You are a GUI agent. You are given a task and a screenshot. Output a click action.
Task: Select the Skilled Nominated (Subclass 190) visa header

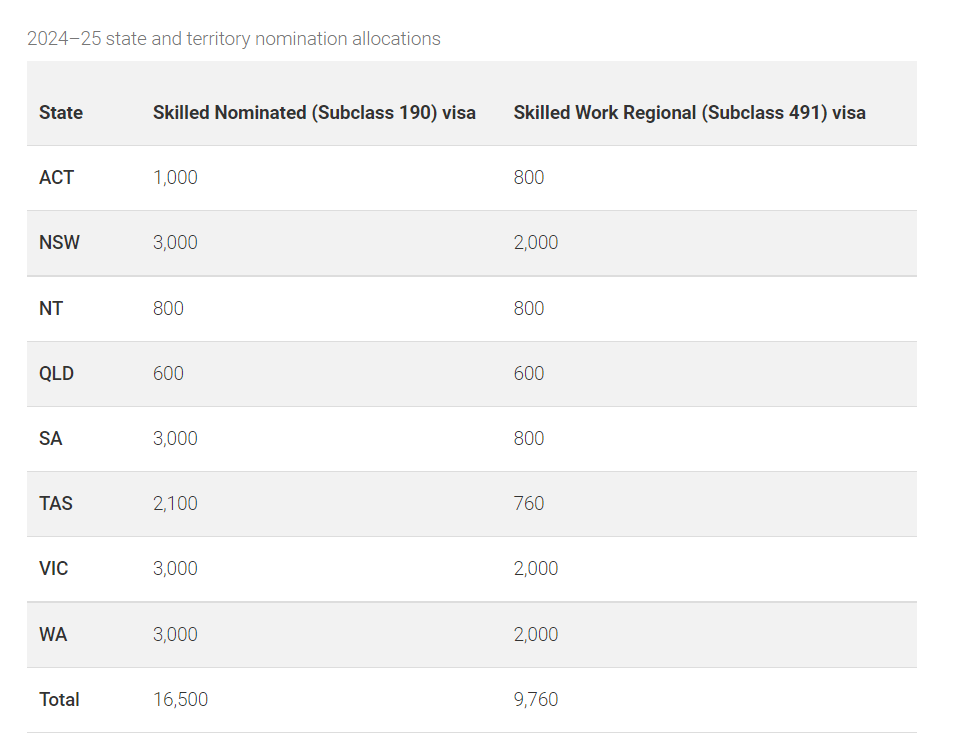314,113
